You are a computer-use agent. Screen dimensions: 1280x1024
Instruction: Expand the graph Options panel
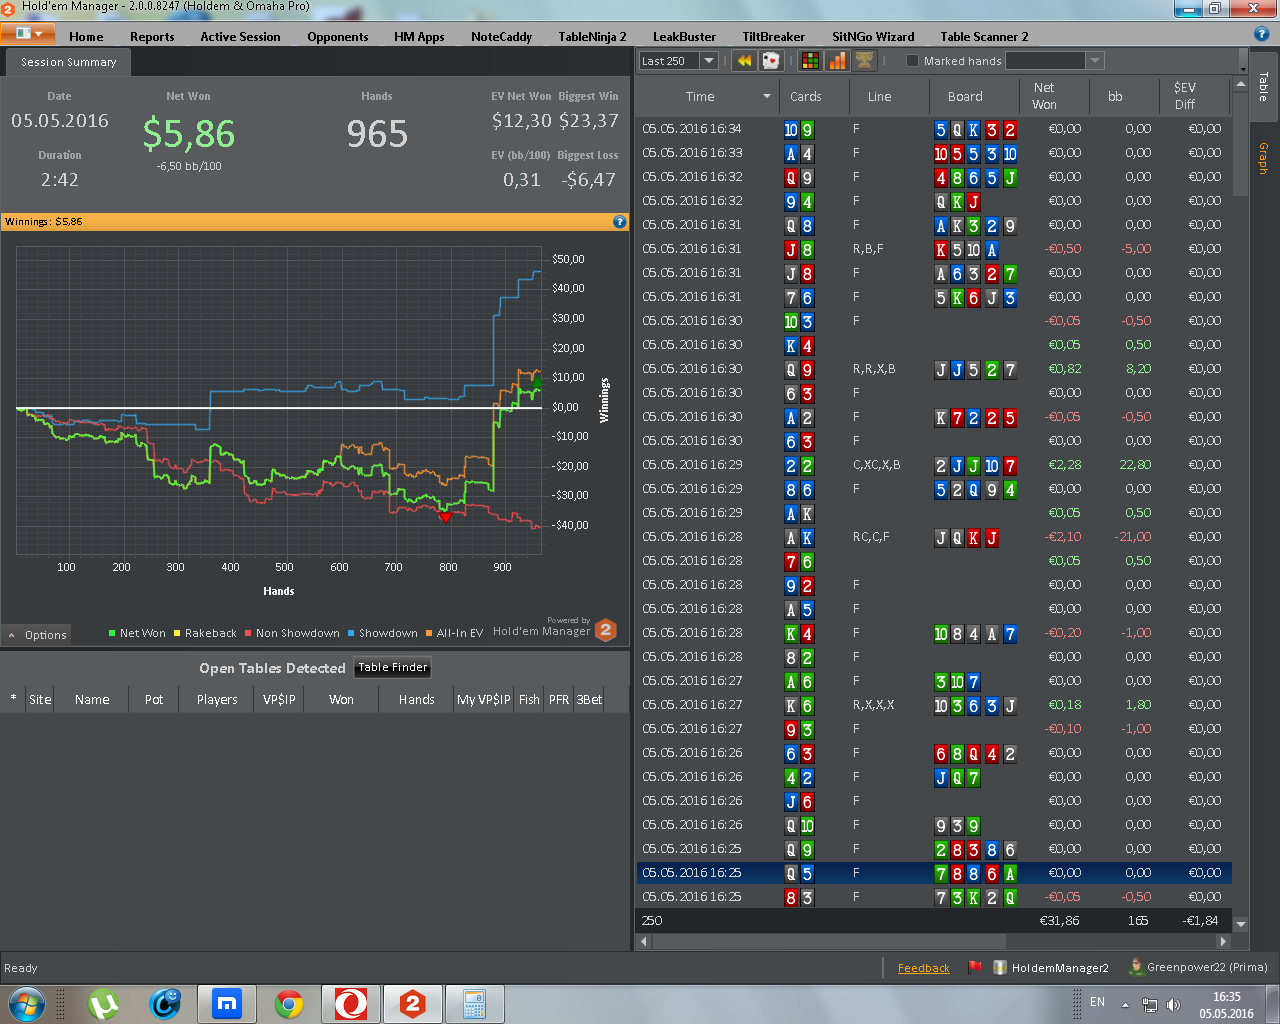point(37,635)
